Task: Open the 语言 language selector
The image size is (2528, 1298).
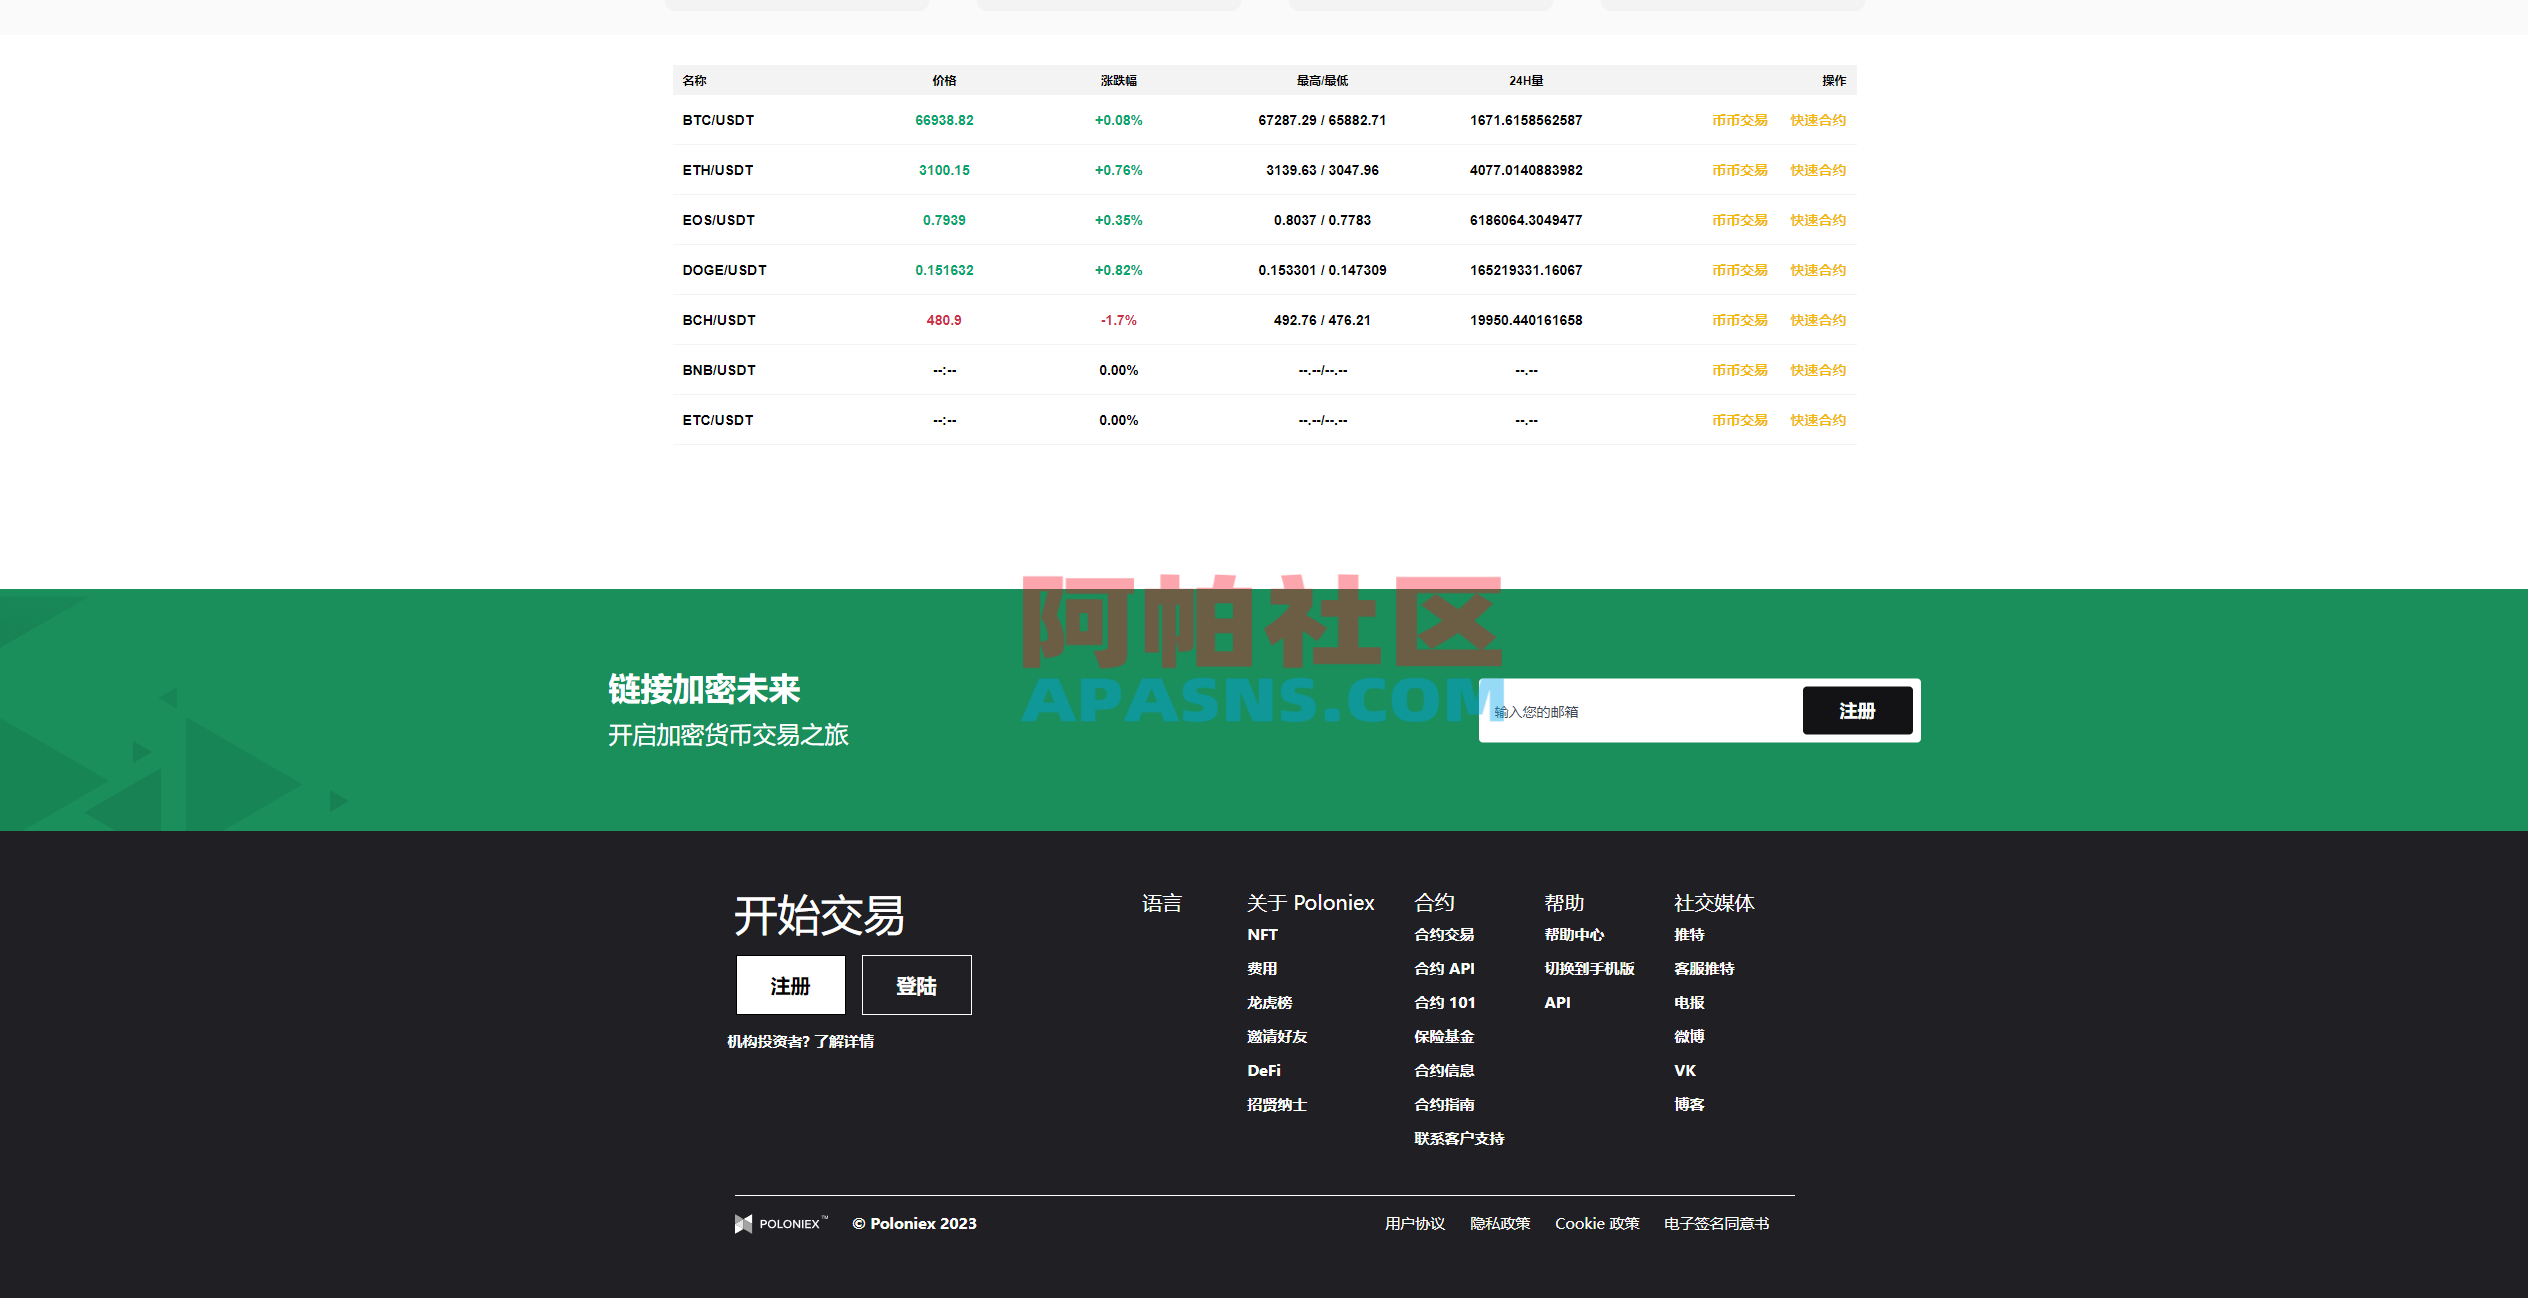Action: click(1162, 902)
